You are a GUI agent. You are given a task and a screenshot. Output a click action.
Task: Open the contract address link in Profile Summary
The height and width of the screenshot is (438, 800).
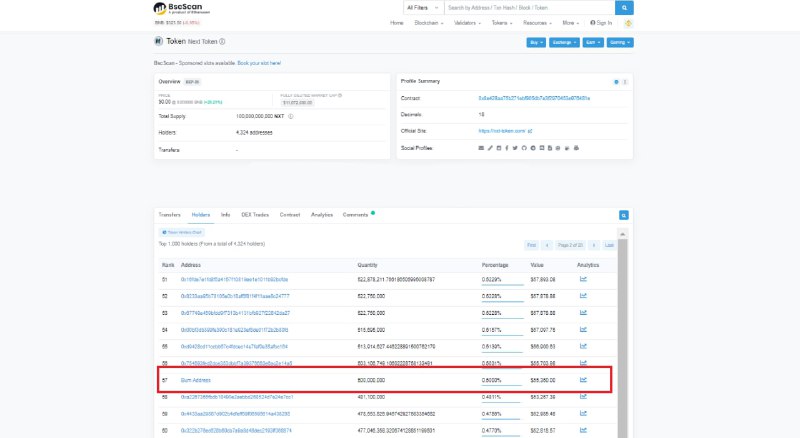[x=534, y=98]
